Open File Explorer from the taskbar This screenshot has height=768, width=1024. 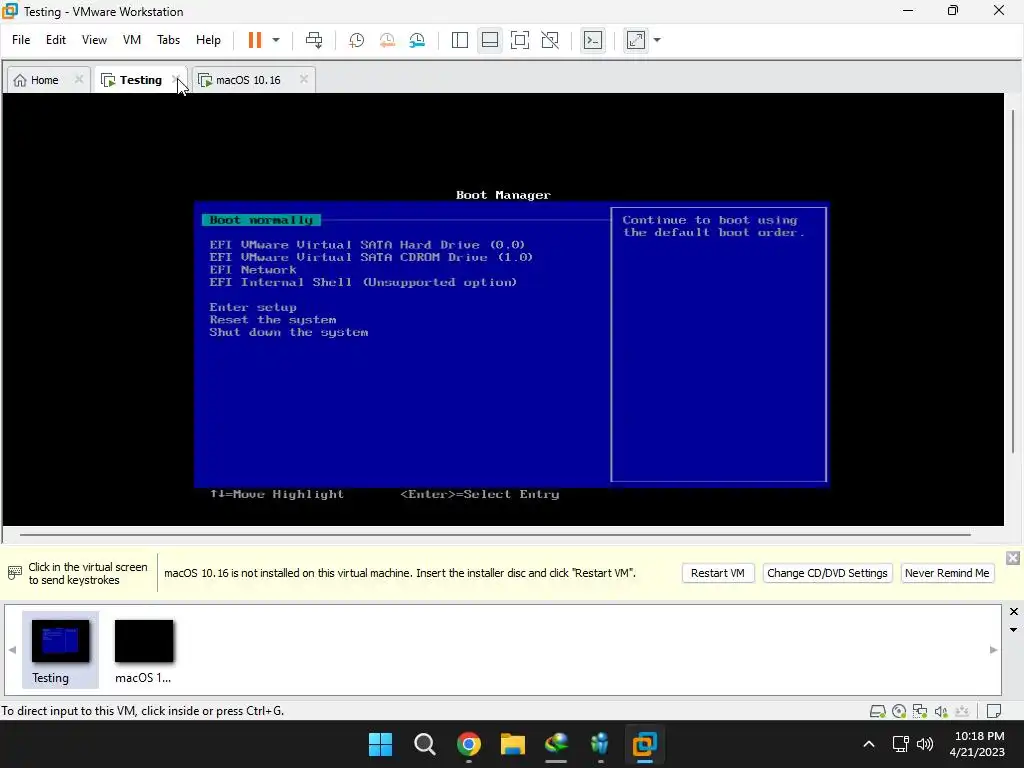tap(513, 744)
